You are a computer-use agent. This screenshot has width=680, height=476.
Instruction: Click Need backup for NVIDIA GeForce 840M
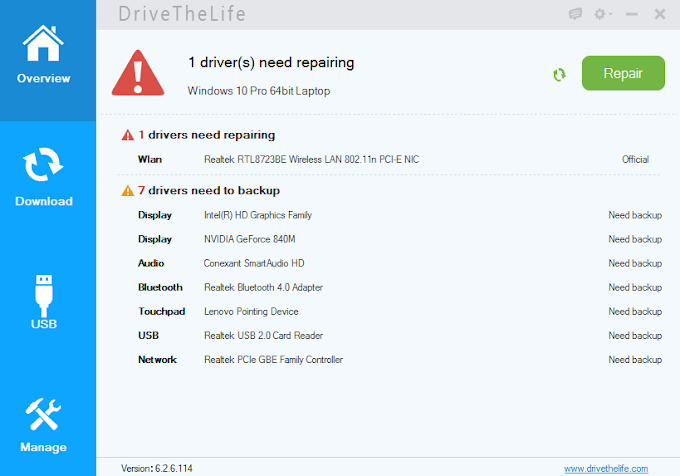(635, 239)
